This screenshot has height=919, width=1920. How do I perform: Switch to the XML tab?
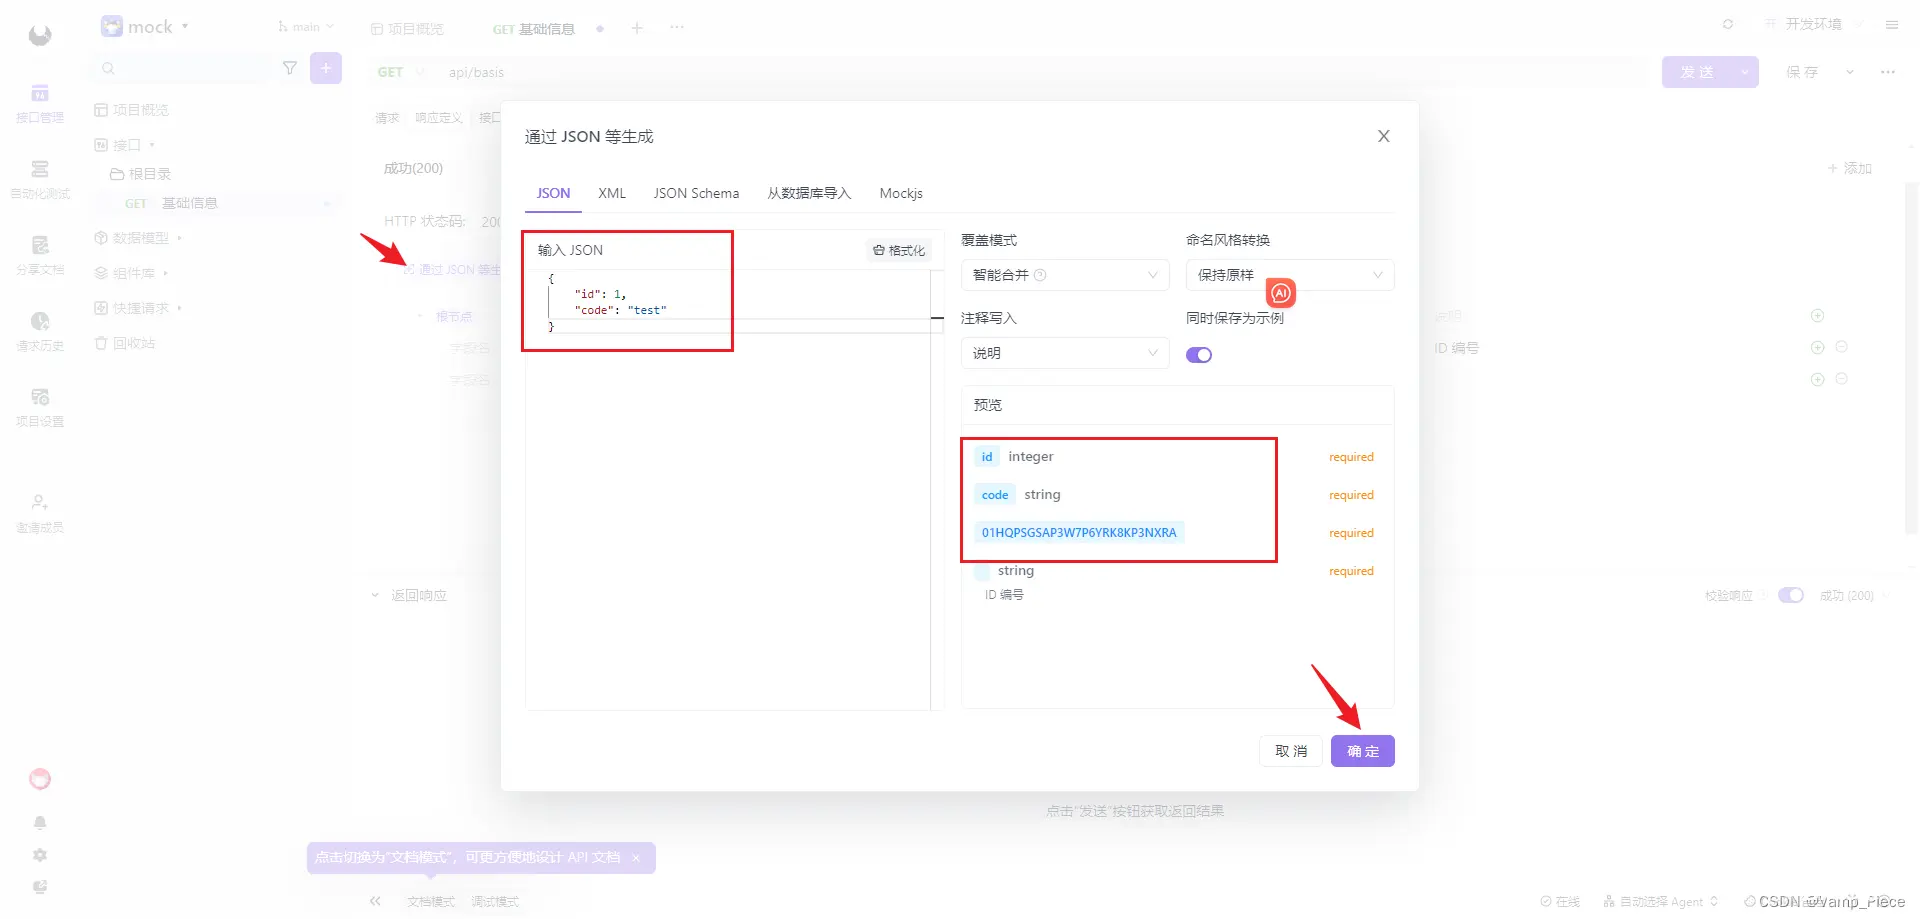click(612, 193)
